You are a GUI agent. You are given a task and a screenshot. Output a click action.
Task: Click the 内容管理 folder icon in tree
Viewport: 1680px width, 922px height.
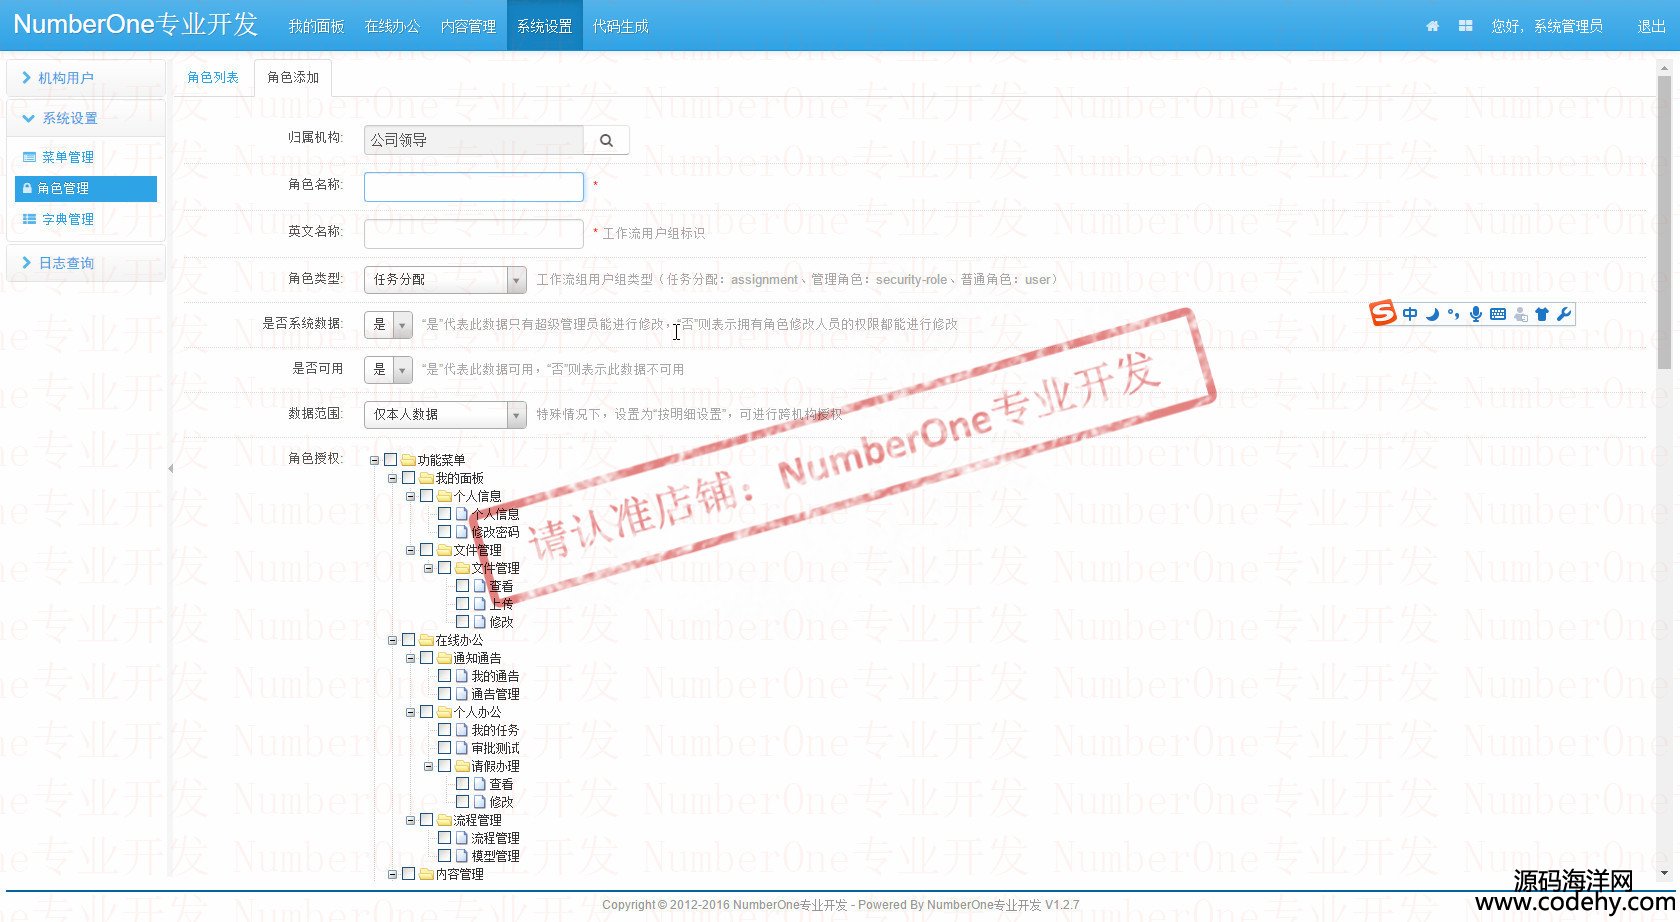tap(426, 874)
